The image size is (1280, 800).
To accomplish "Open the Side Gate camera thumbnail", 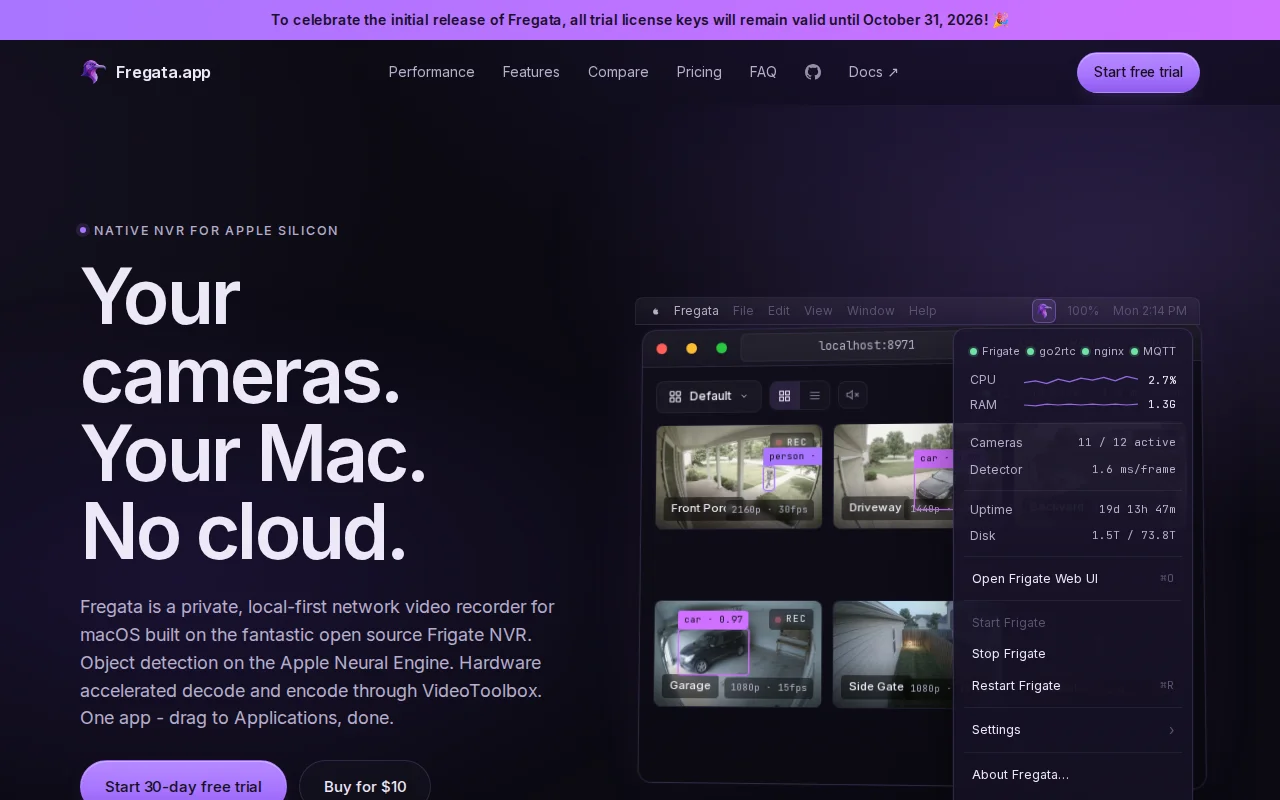I will (x=893, y=654).
